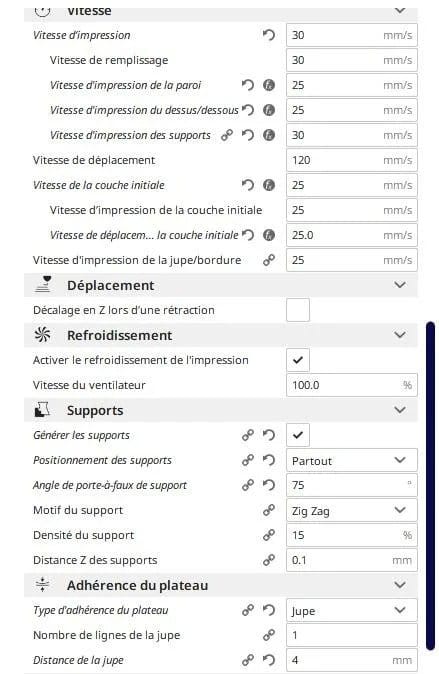Click link icon next to Motif du support
This screenshot has width=439, height=674.
tap(269, 510)
